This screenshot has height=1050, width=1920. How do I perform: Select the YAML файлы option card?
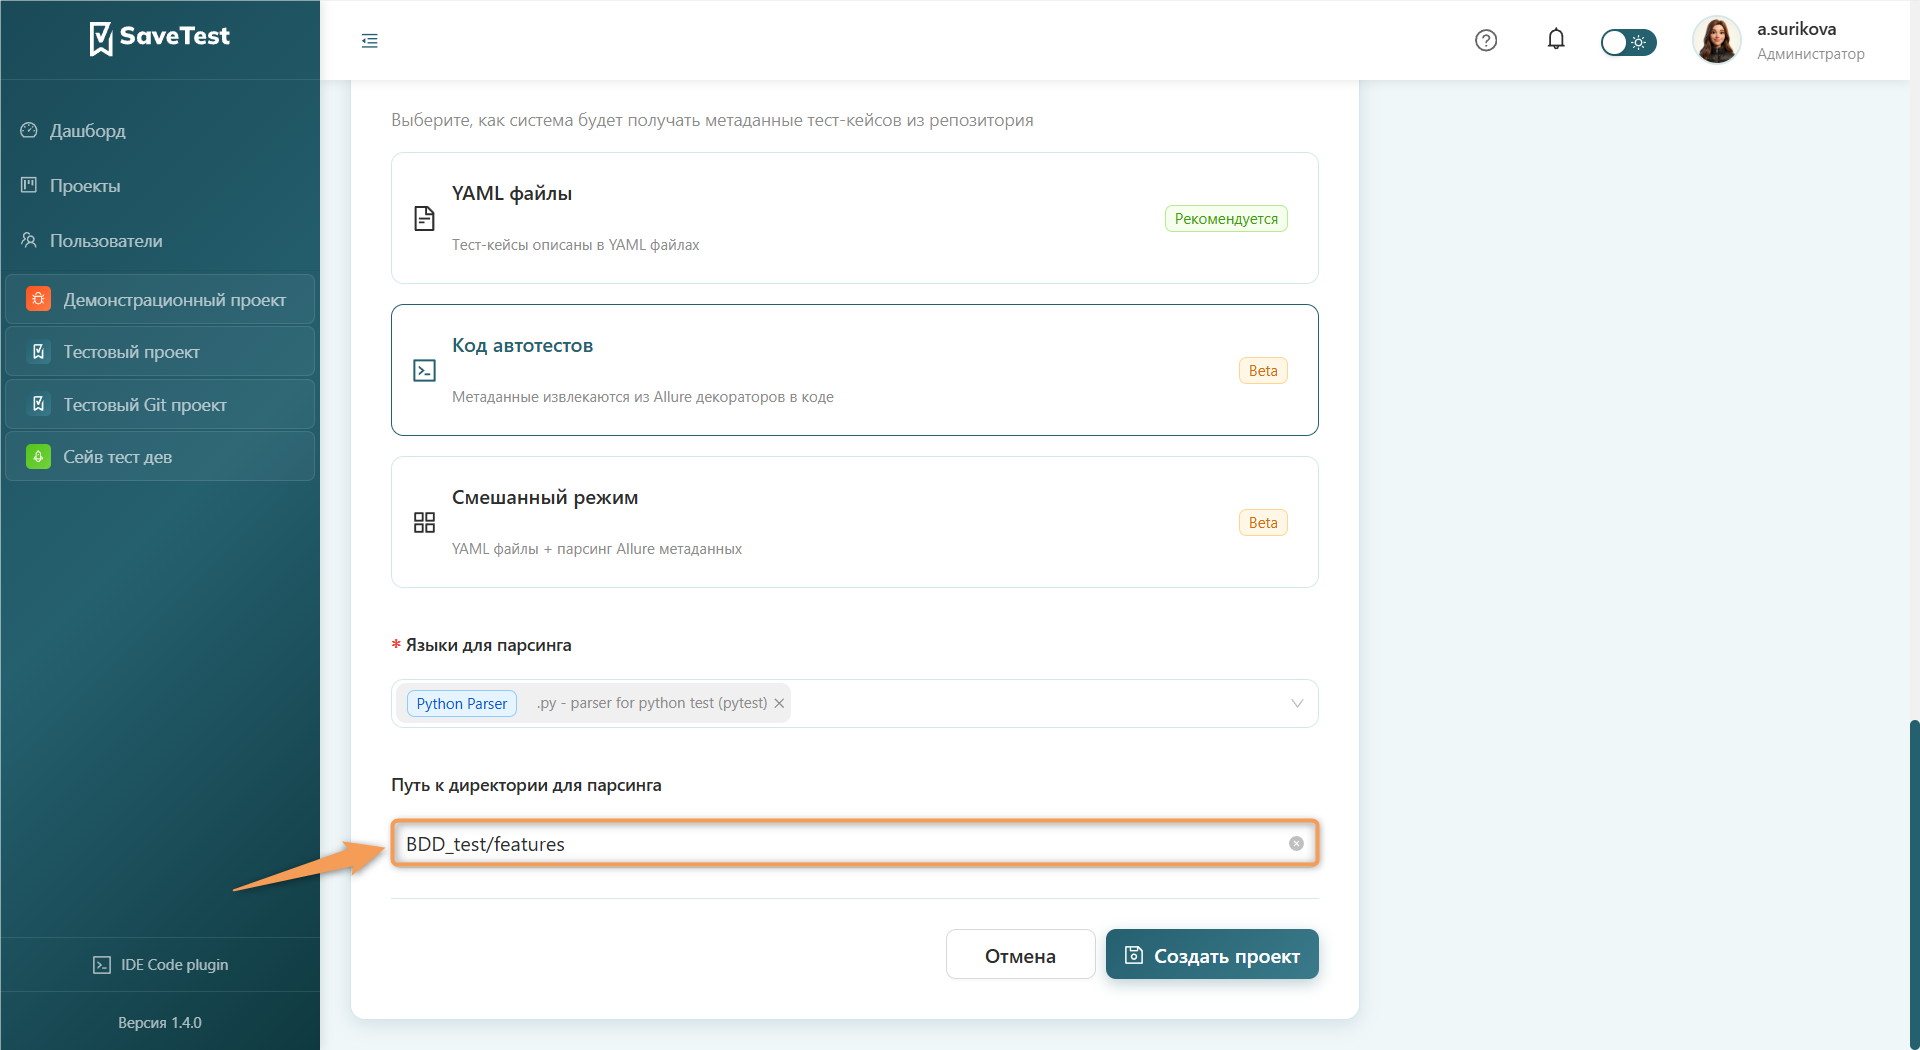click(x=855, y=218)
